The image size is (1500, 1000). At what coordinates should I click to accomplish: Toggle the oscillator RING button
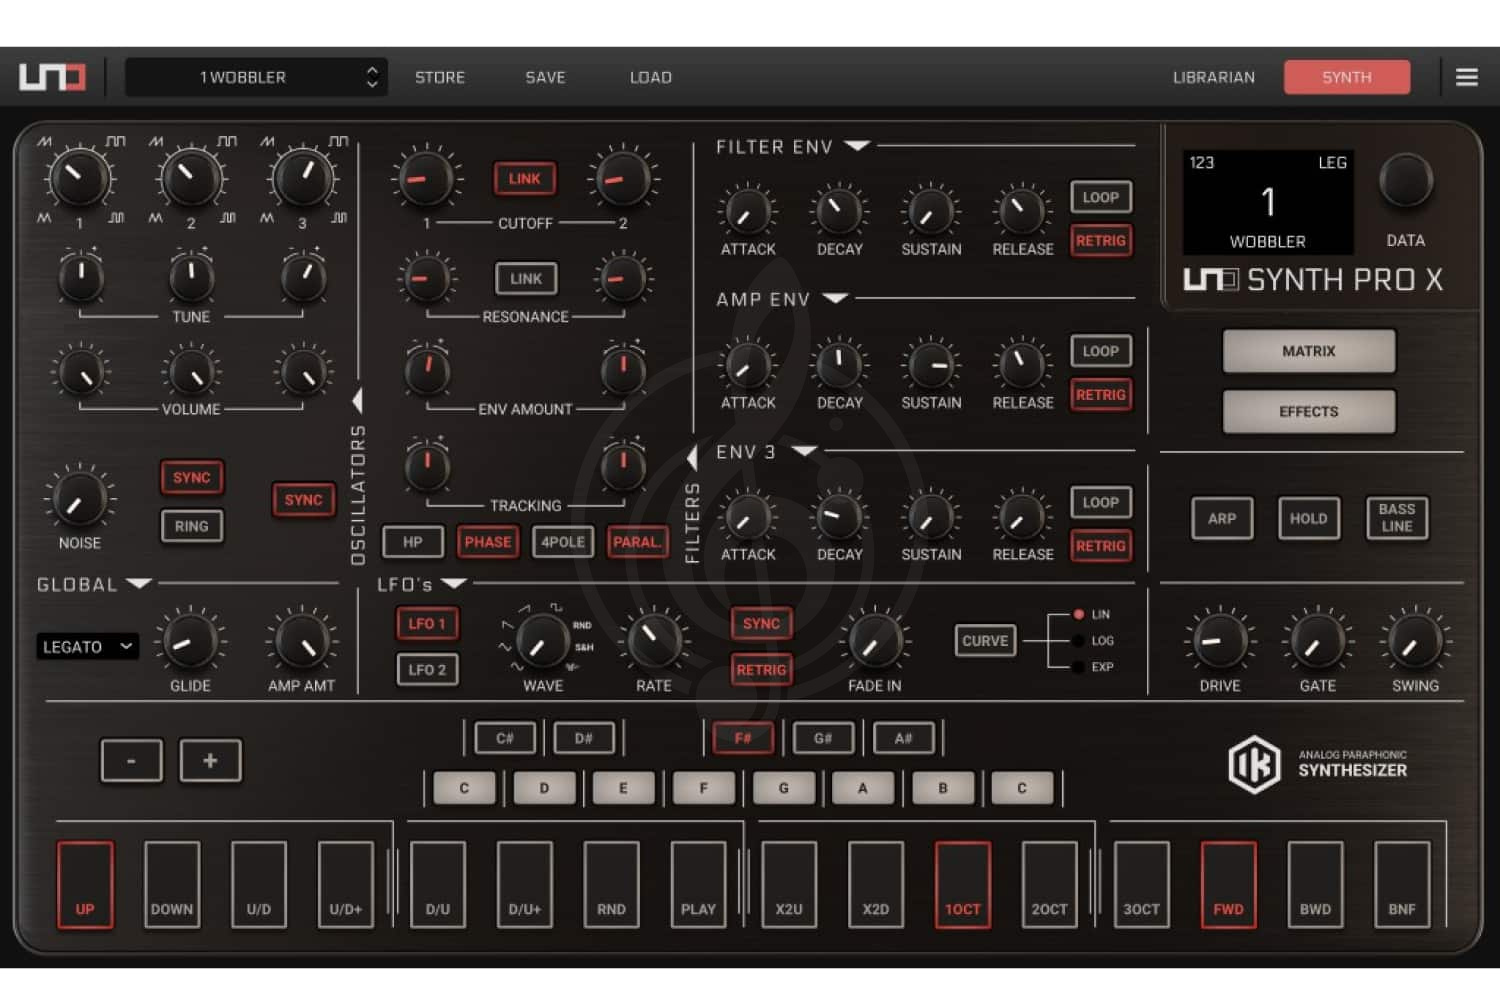coord(192,526)
